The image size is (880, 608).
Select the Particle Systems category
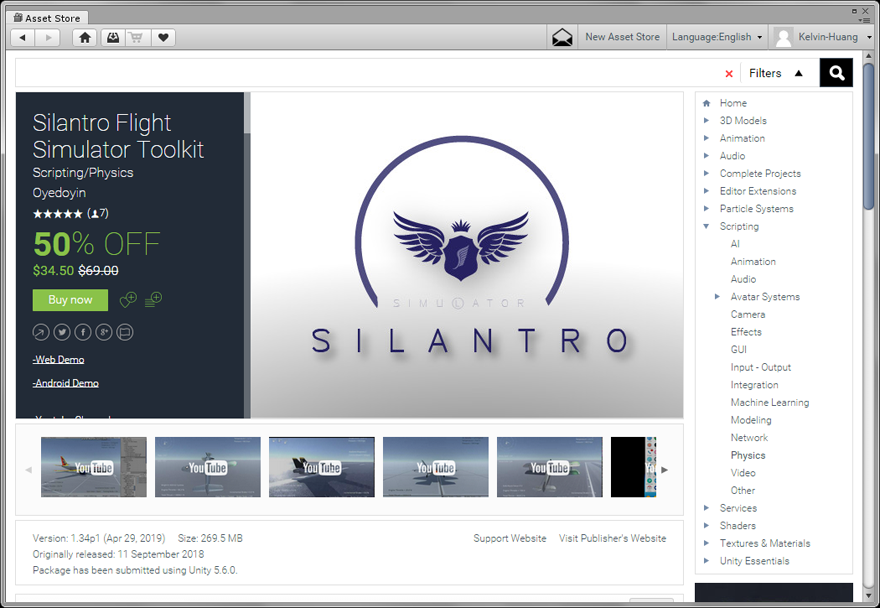(x=757, y=208)
